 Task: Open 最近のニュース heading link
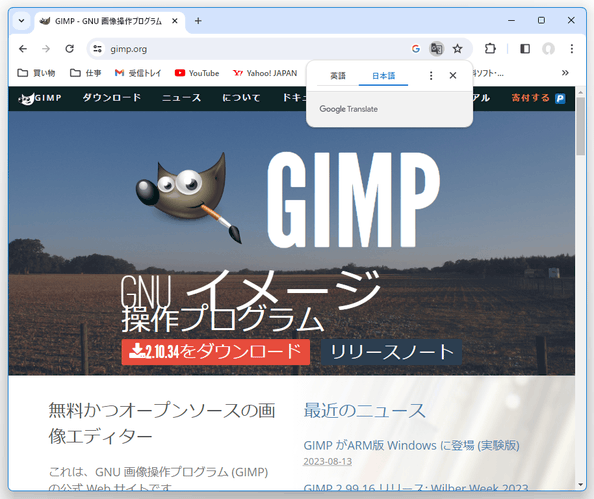point(364,411)
